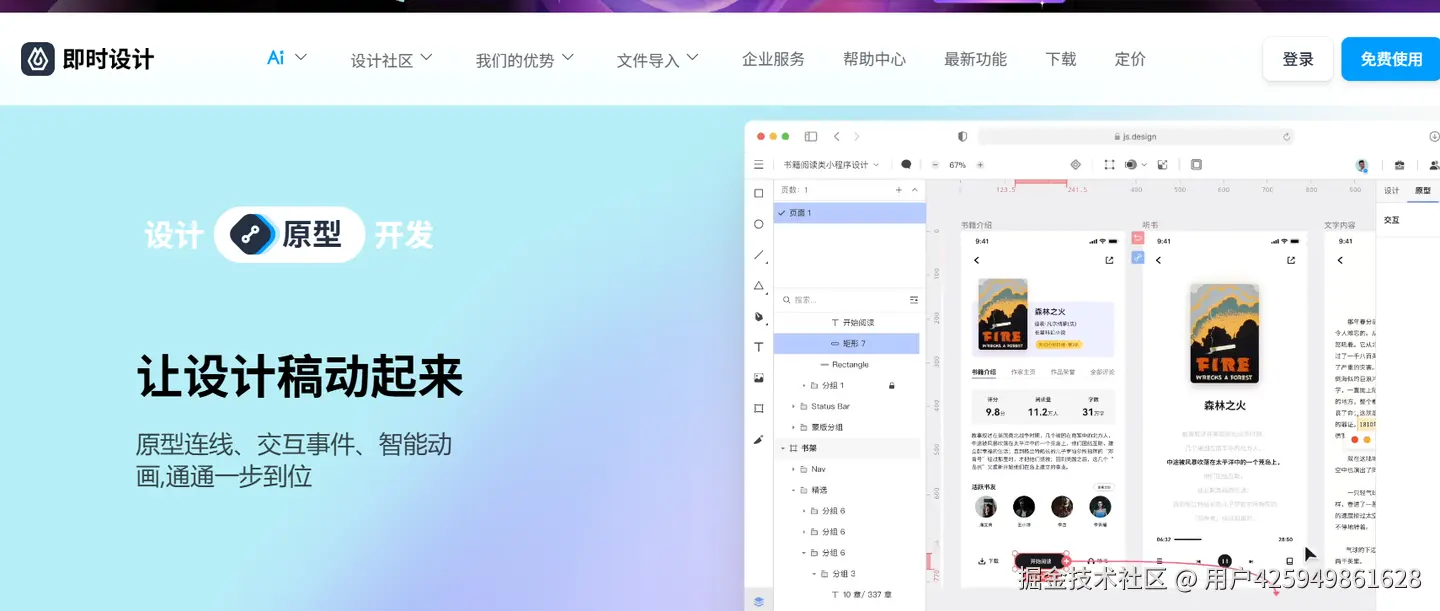Go back with browser back arrow

[837, 136]
